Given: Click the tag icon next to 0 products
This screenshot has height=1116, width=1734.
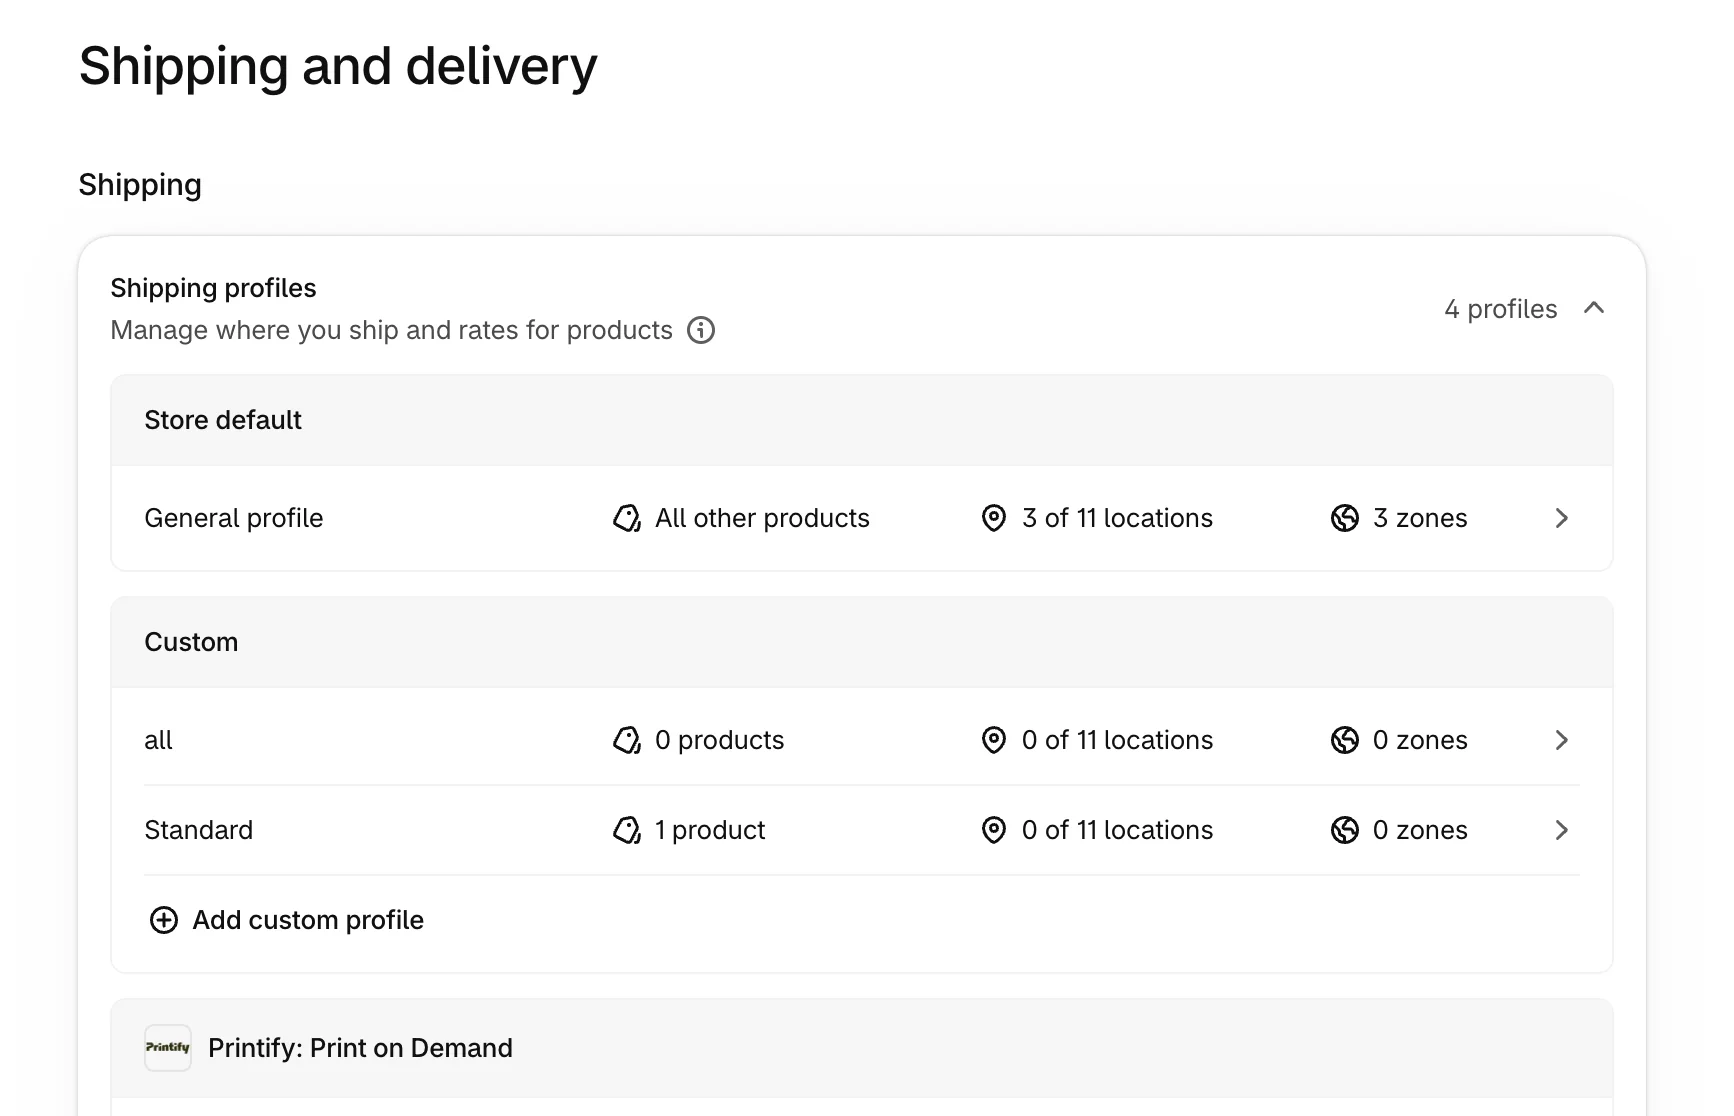Looking at the screenshot, I should coord(627,740).
